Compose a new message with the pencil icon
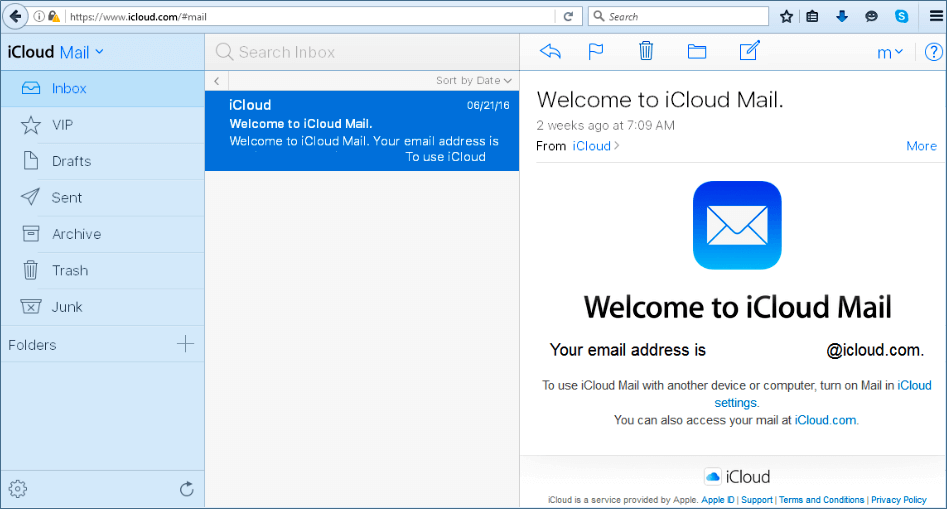The height and width of the screenshot is (509, 947). tap(750, 51)
